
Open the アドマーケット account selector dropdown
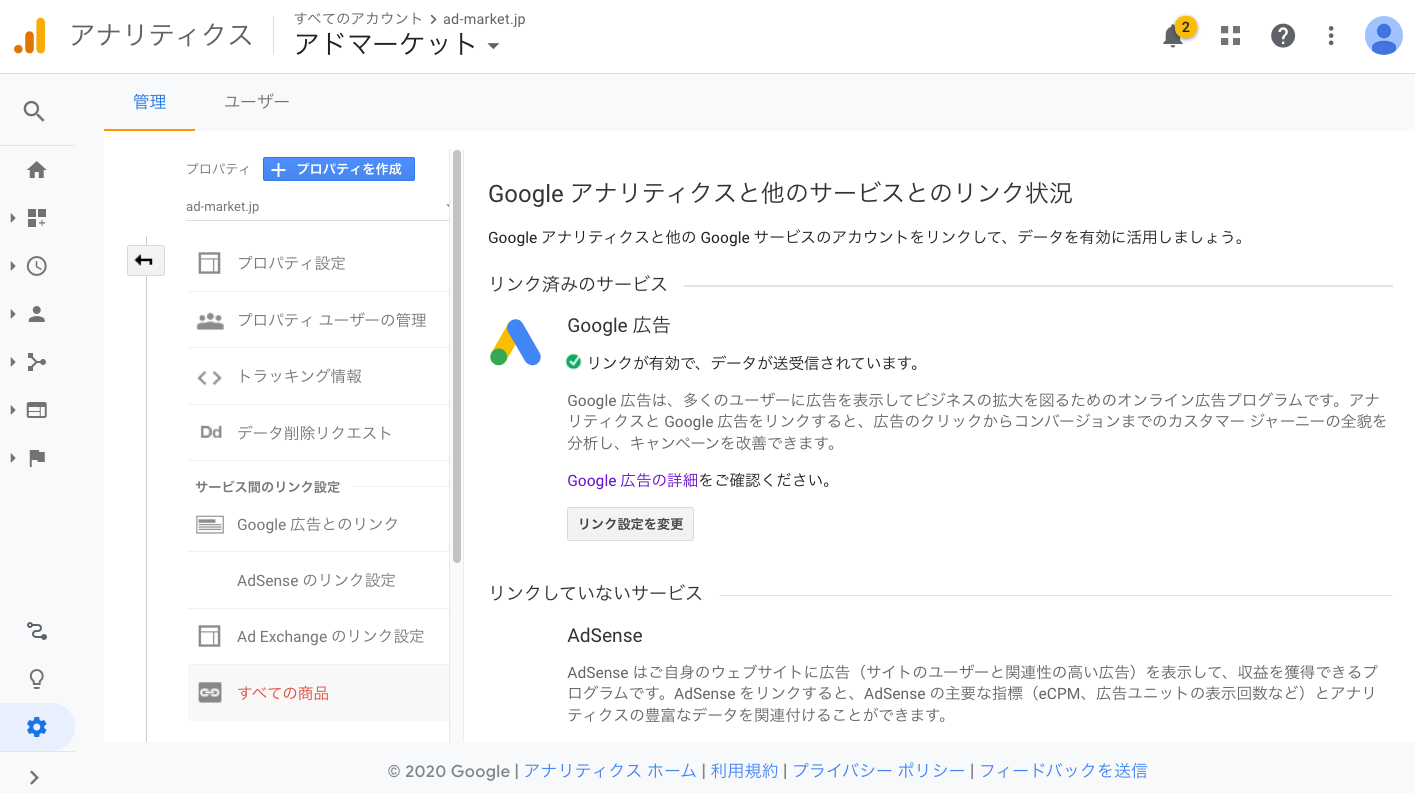tap(397, 45)
